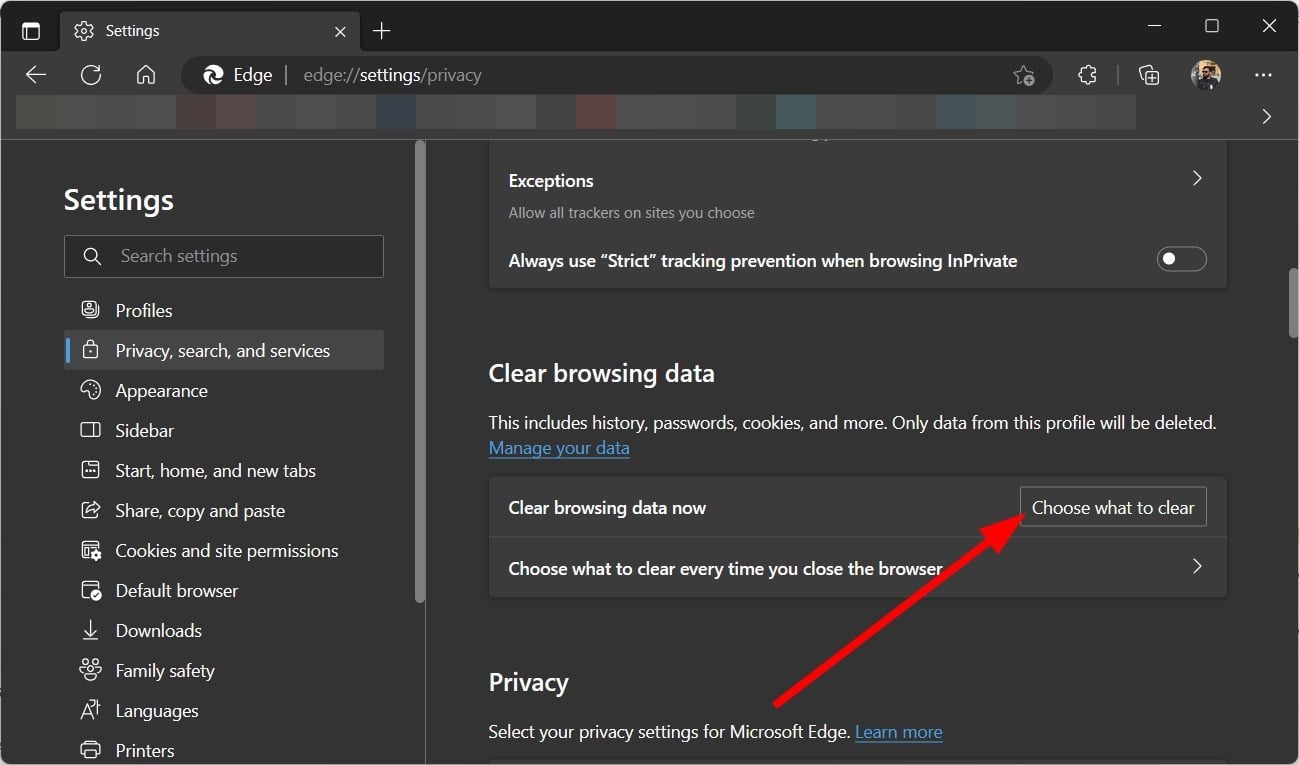The height and width of the screenshot is (765, 1299).
Task: Go back with the back arrow
Action: (x=36, y=75)
